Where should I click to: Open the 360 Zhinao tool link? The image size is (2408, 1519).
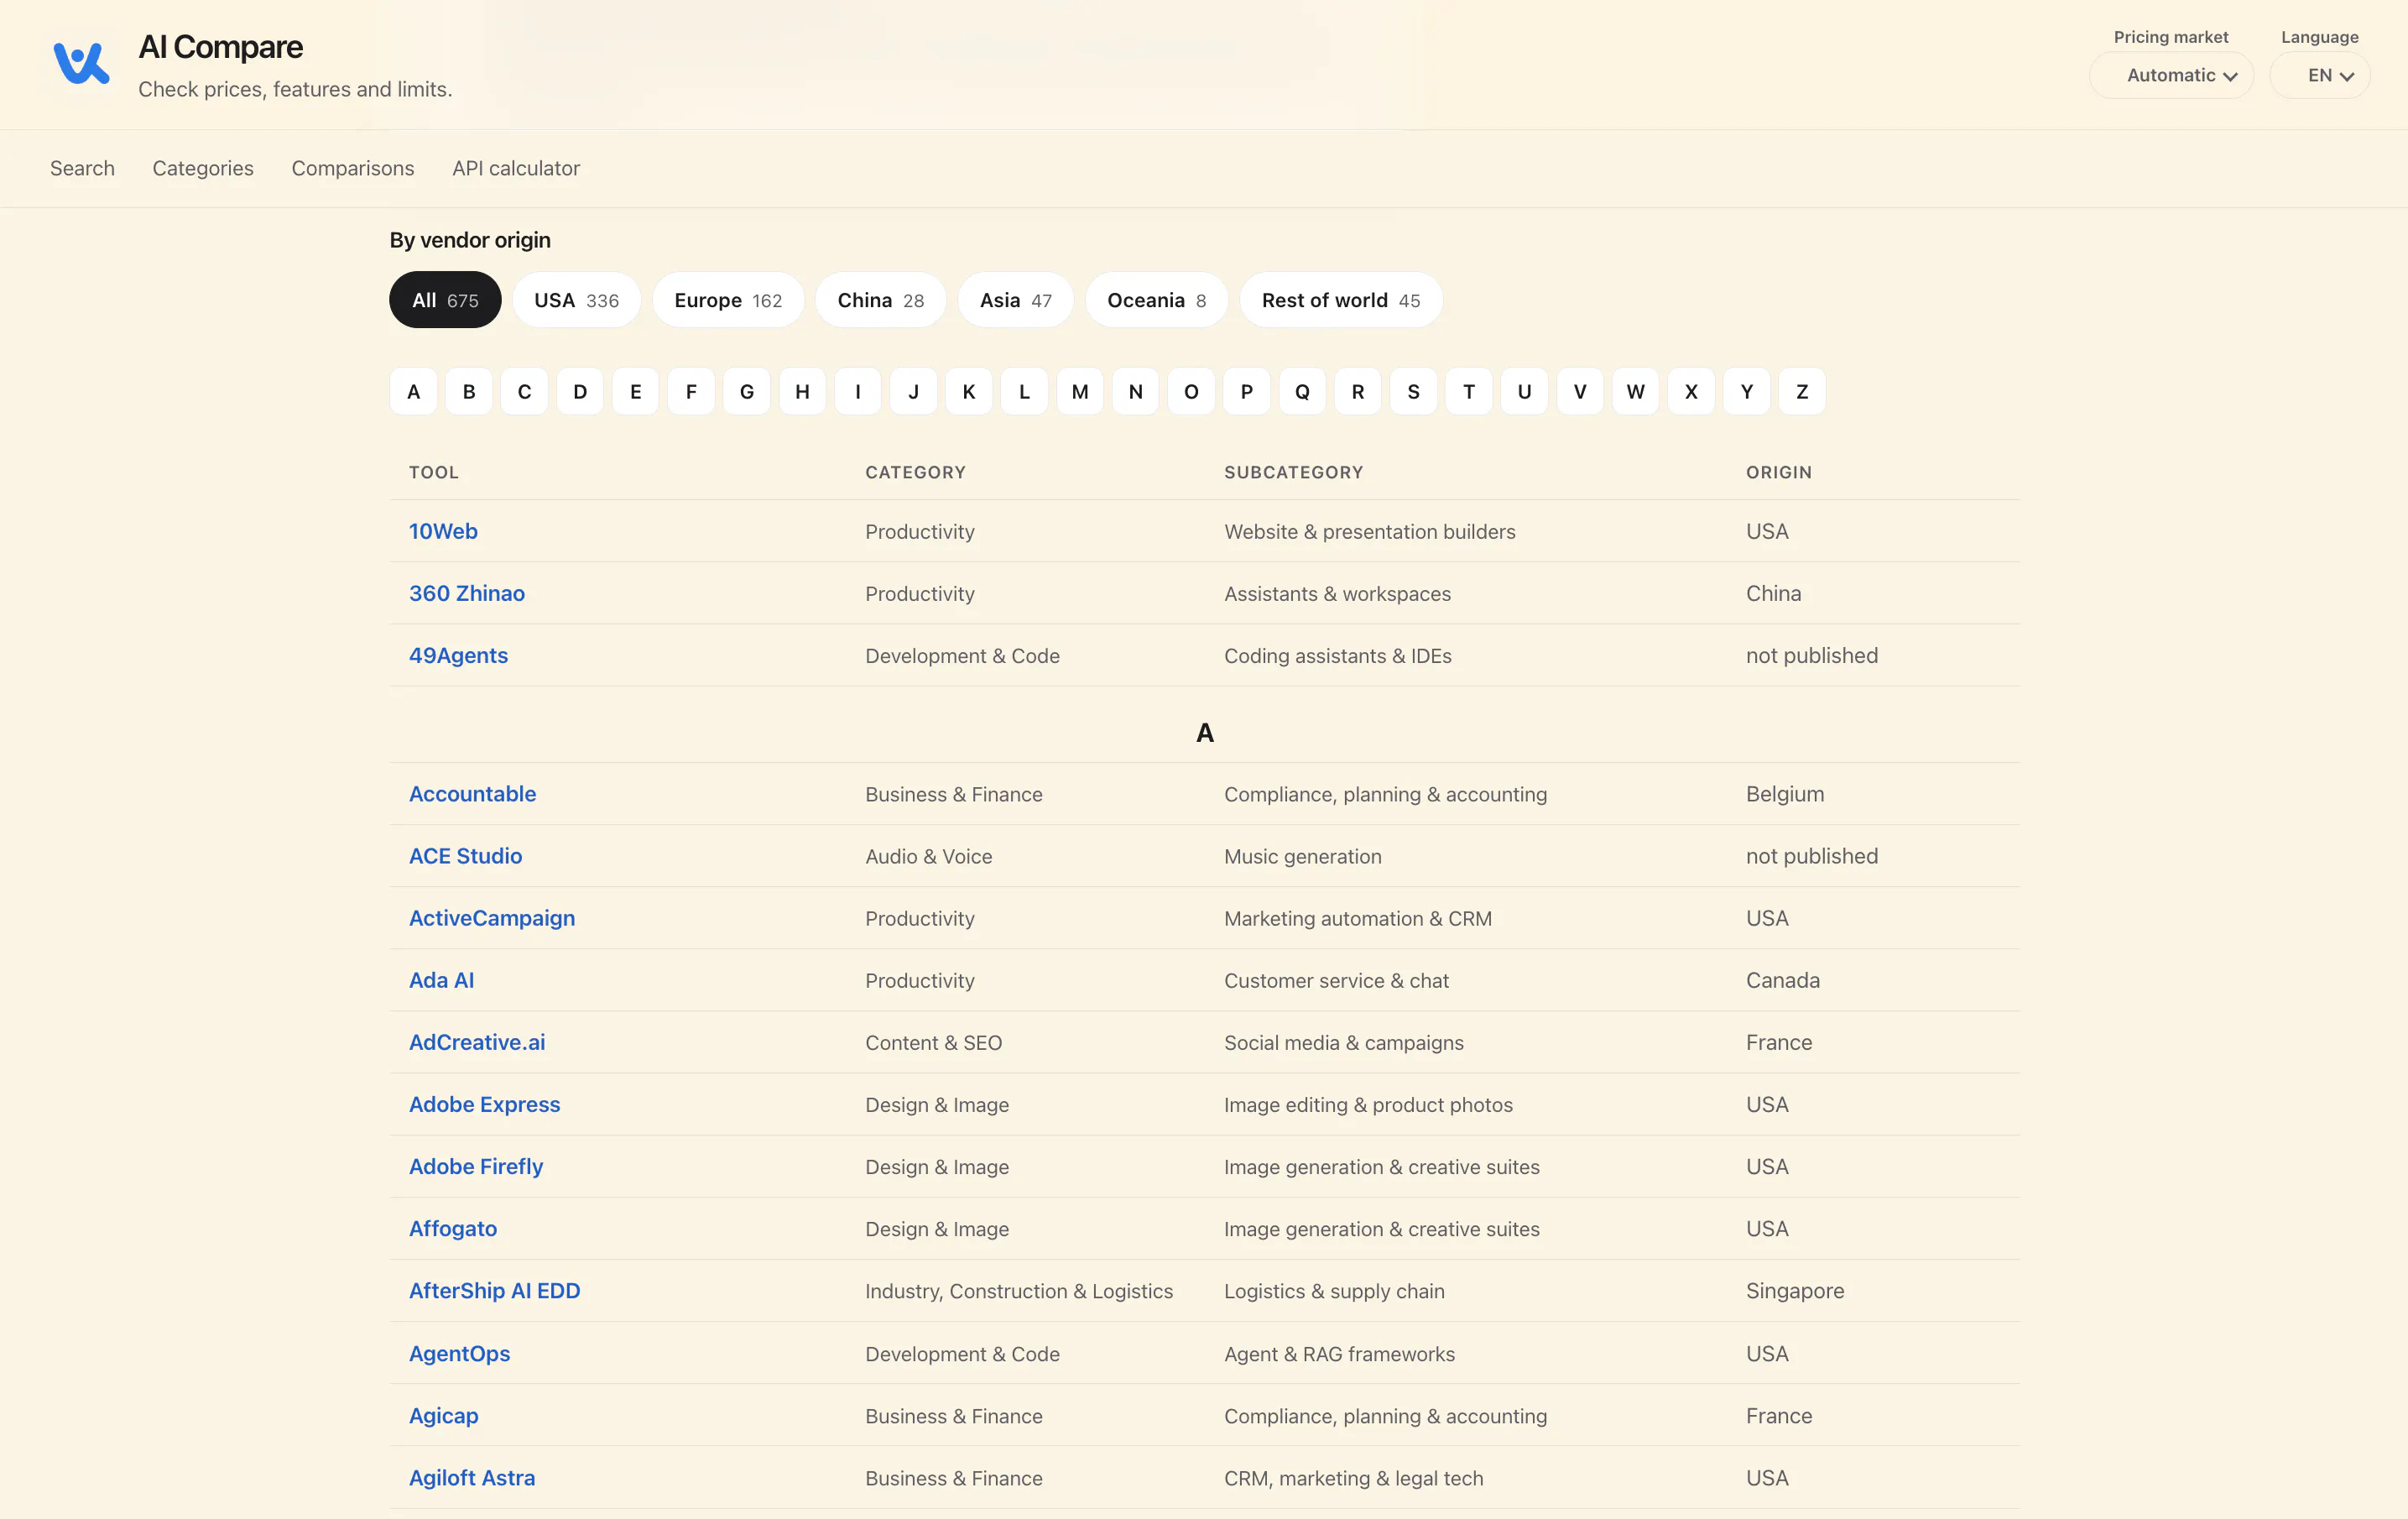point(467,593)
